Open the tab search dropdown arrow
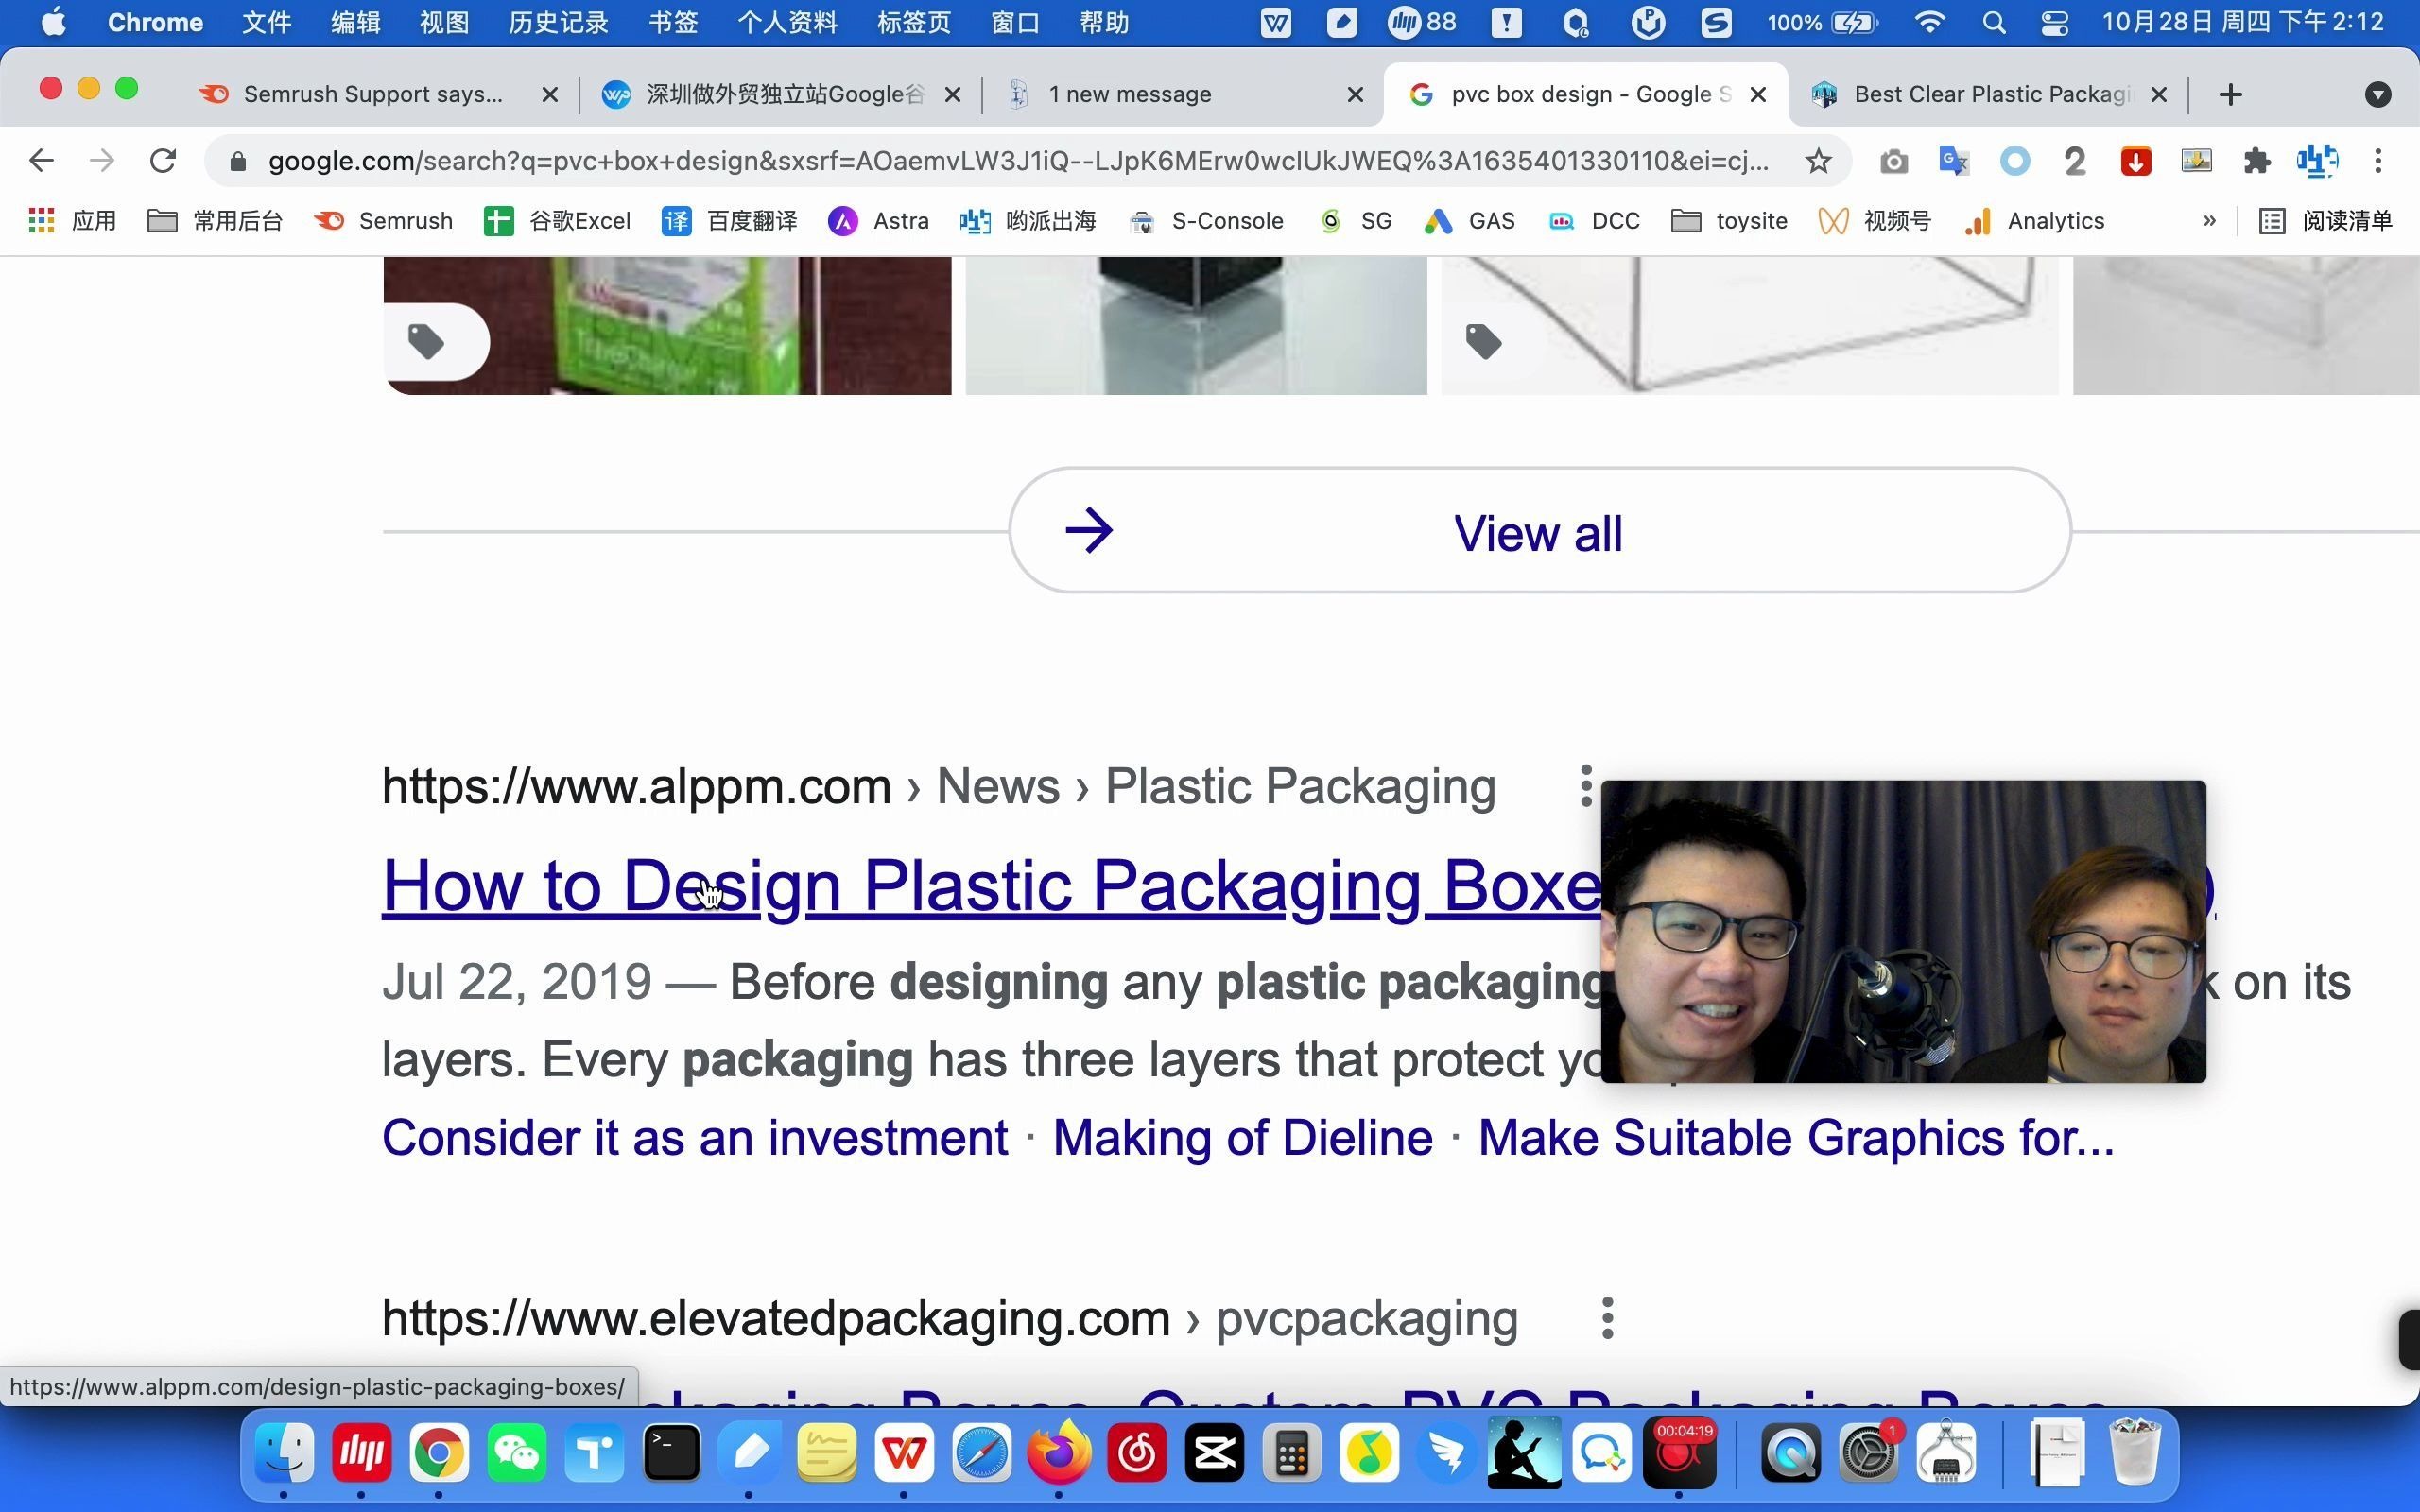The height and width of the screenshot is (1512, 2420). 2378,94
